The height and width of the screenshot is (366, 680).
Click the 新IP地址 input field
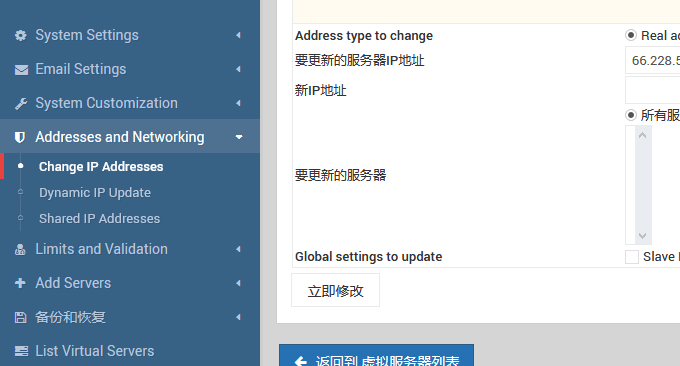pyautogui.click(x=653, y=90)
